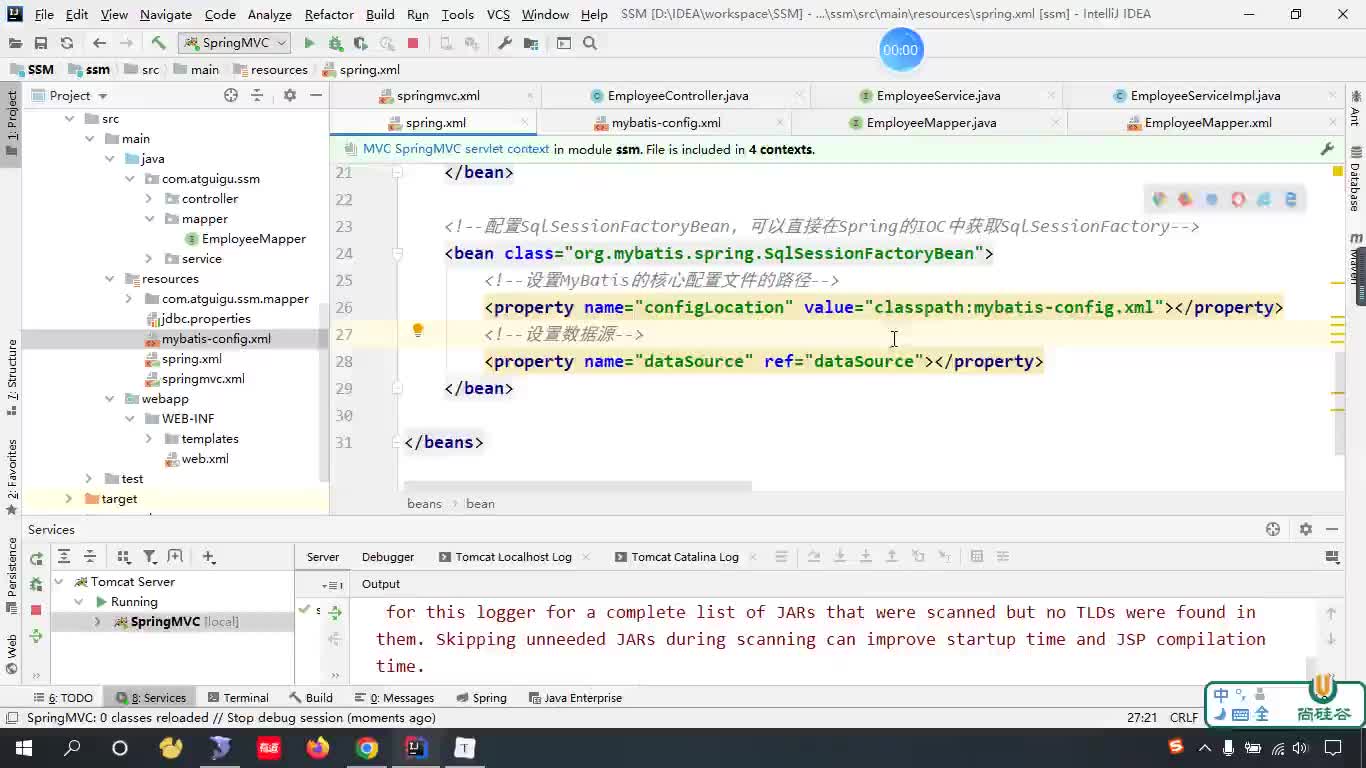The height and width of the screenshot is (768, 1366).
Task: Click red Stop icon in Services sidebar
Action: click(36, 609)
